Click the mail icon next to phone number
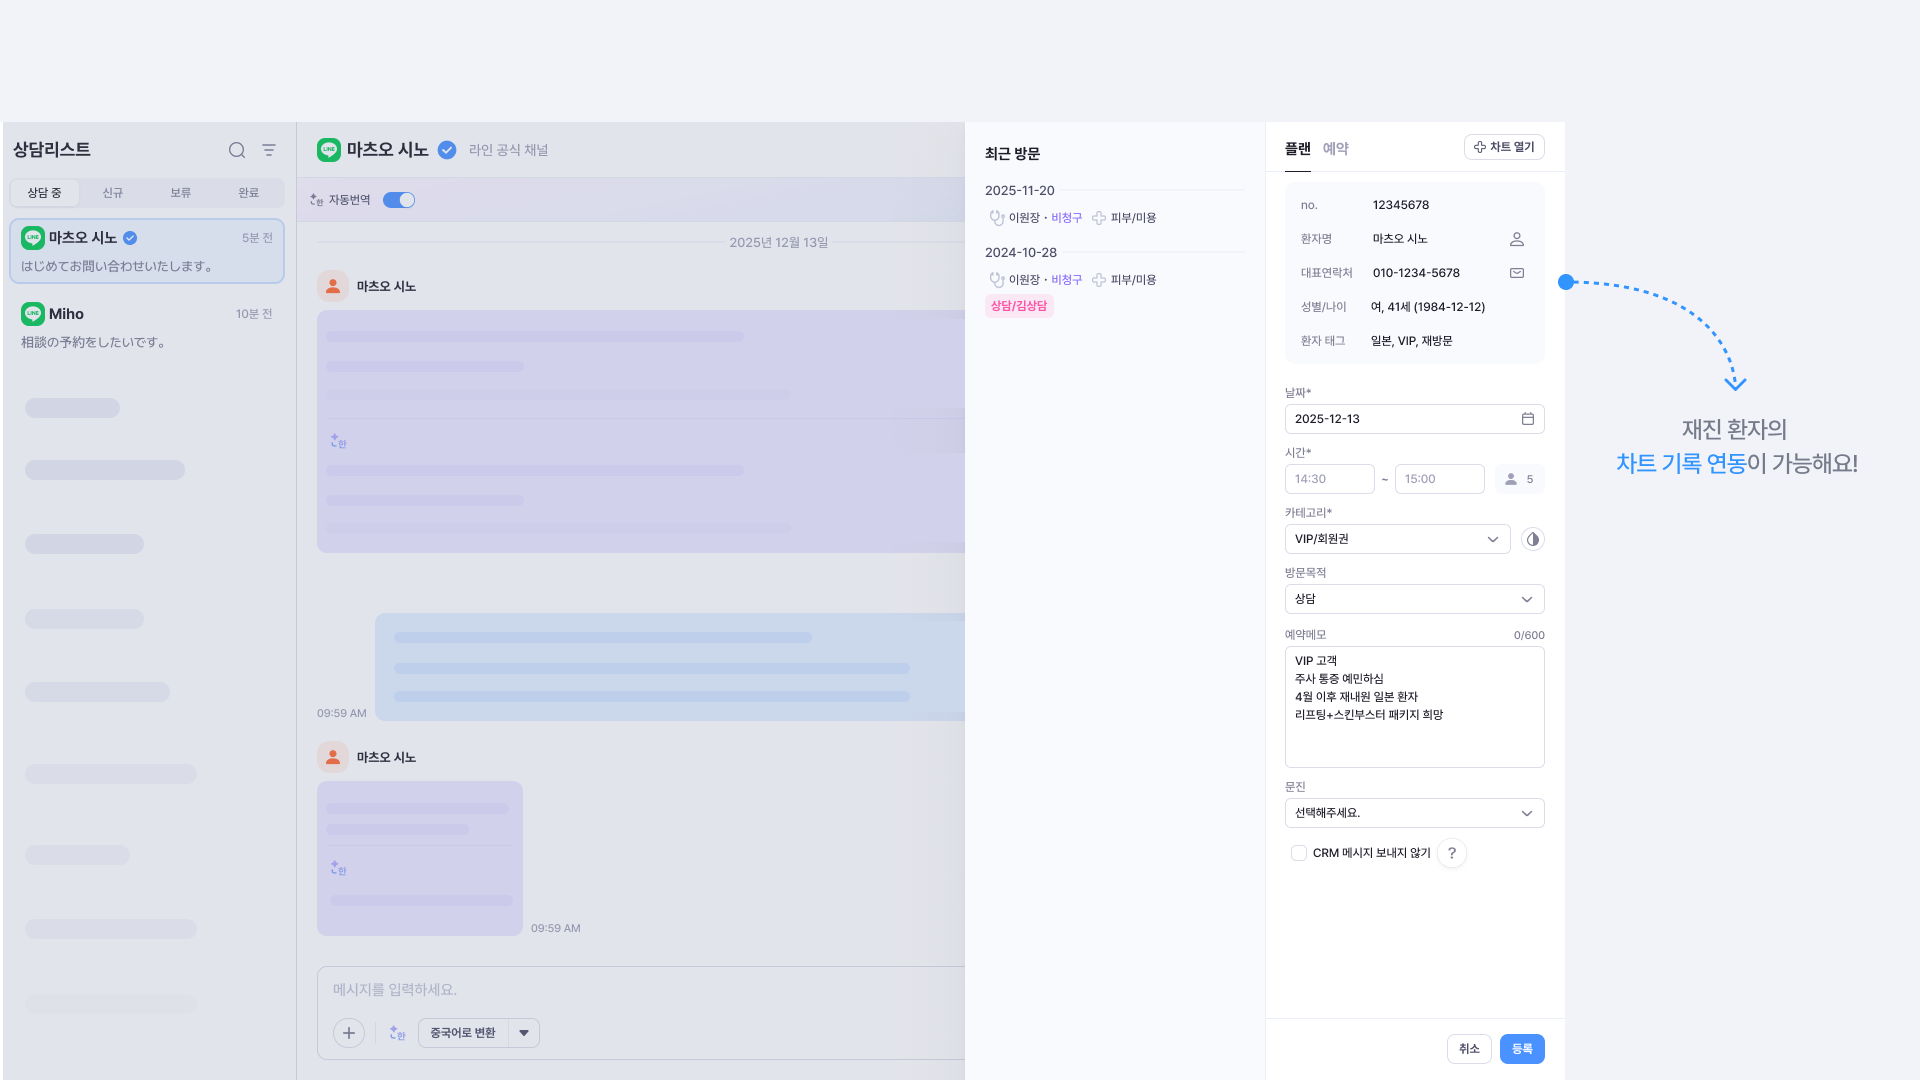This screenshot has height=1080, width=1920. [x=1516, y=273]
